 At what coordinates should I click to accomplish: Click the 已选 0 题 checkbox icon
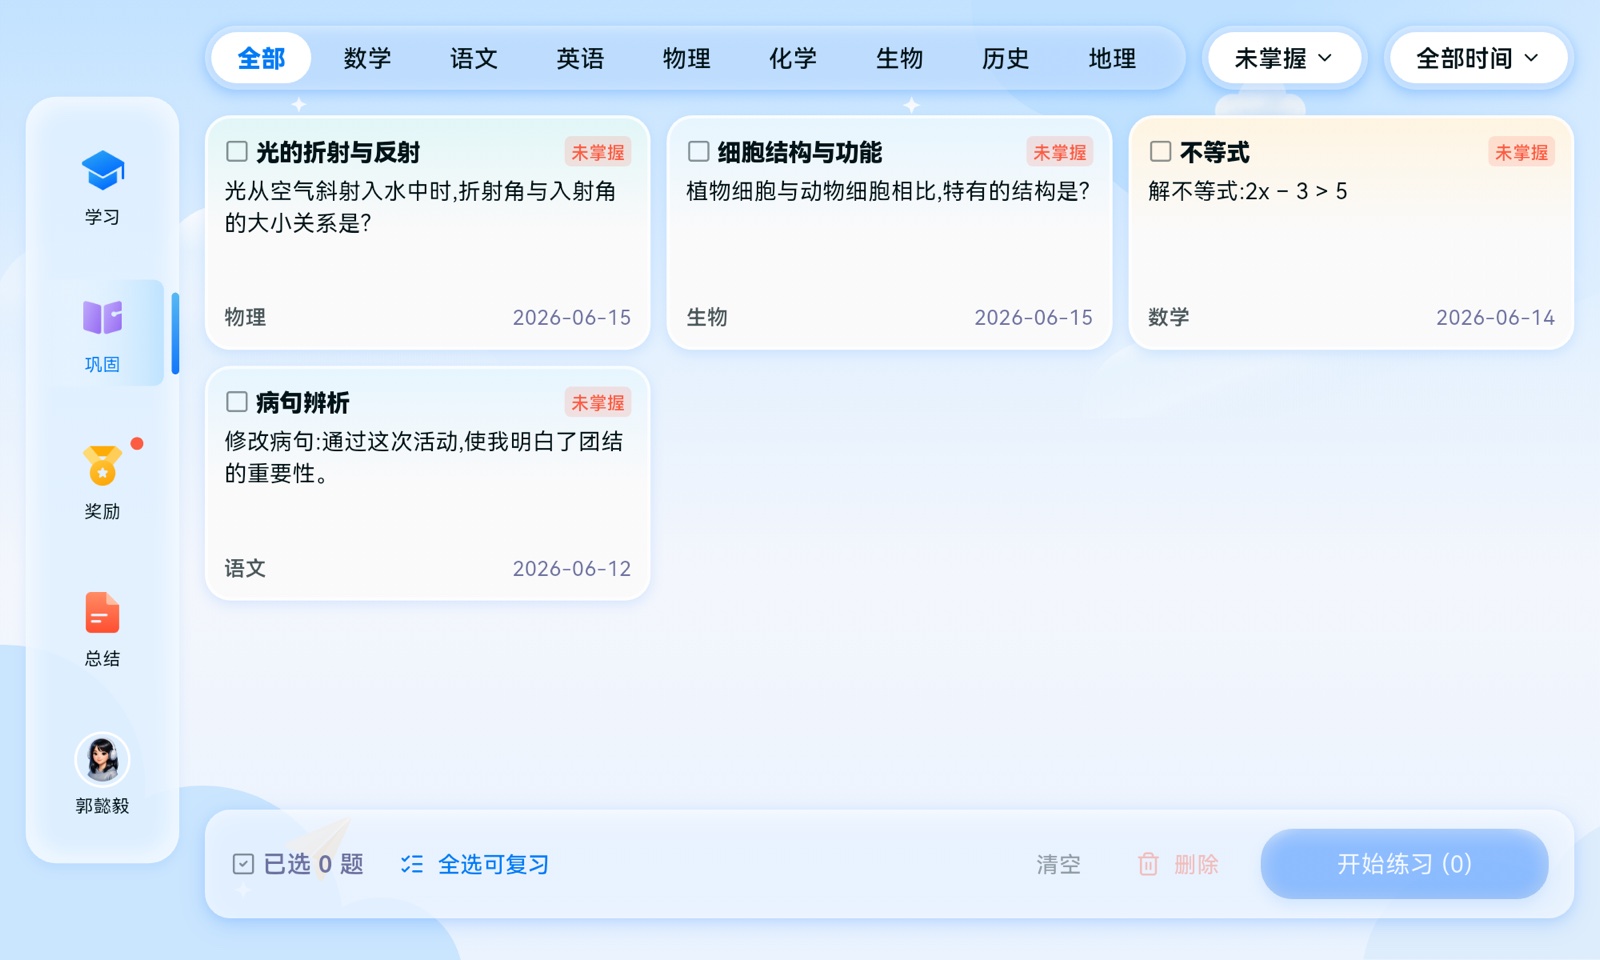coord(243,864)
